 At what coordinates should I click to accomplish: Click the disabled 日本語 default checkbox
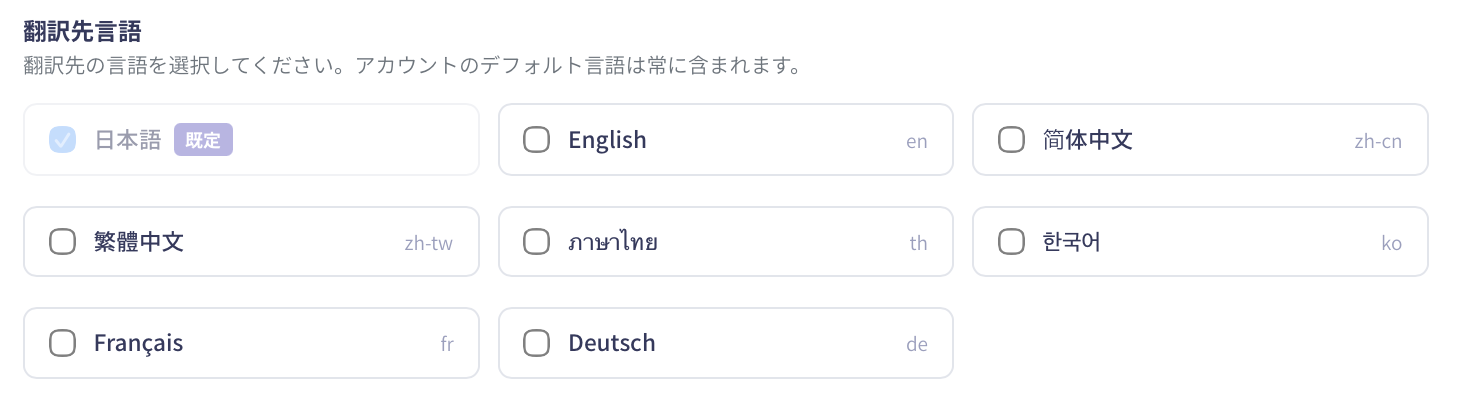point(62,140)
